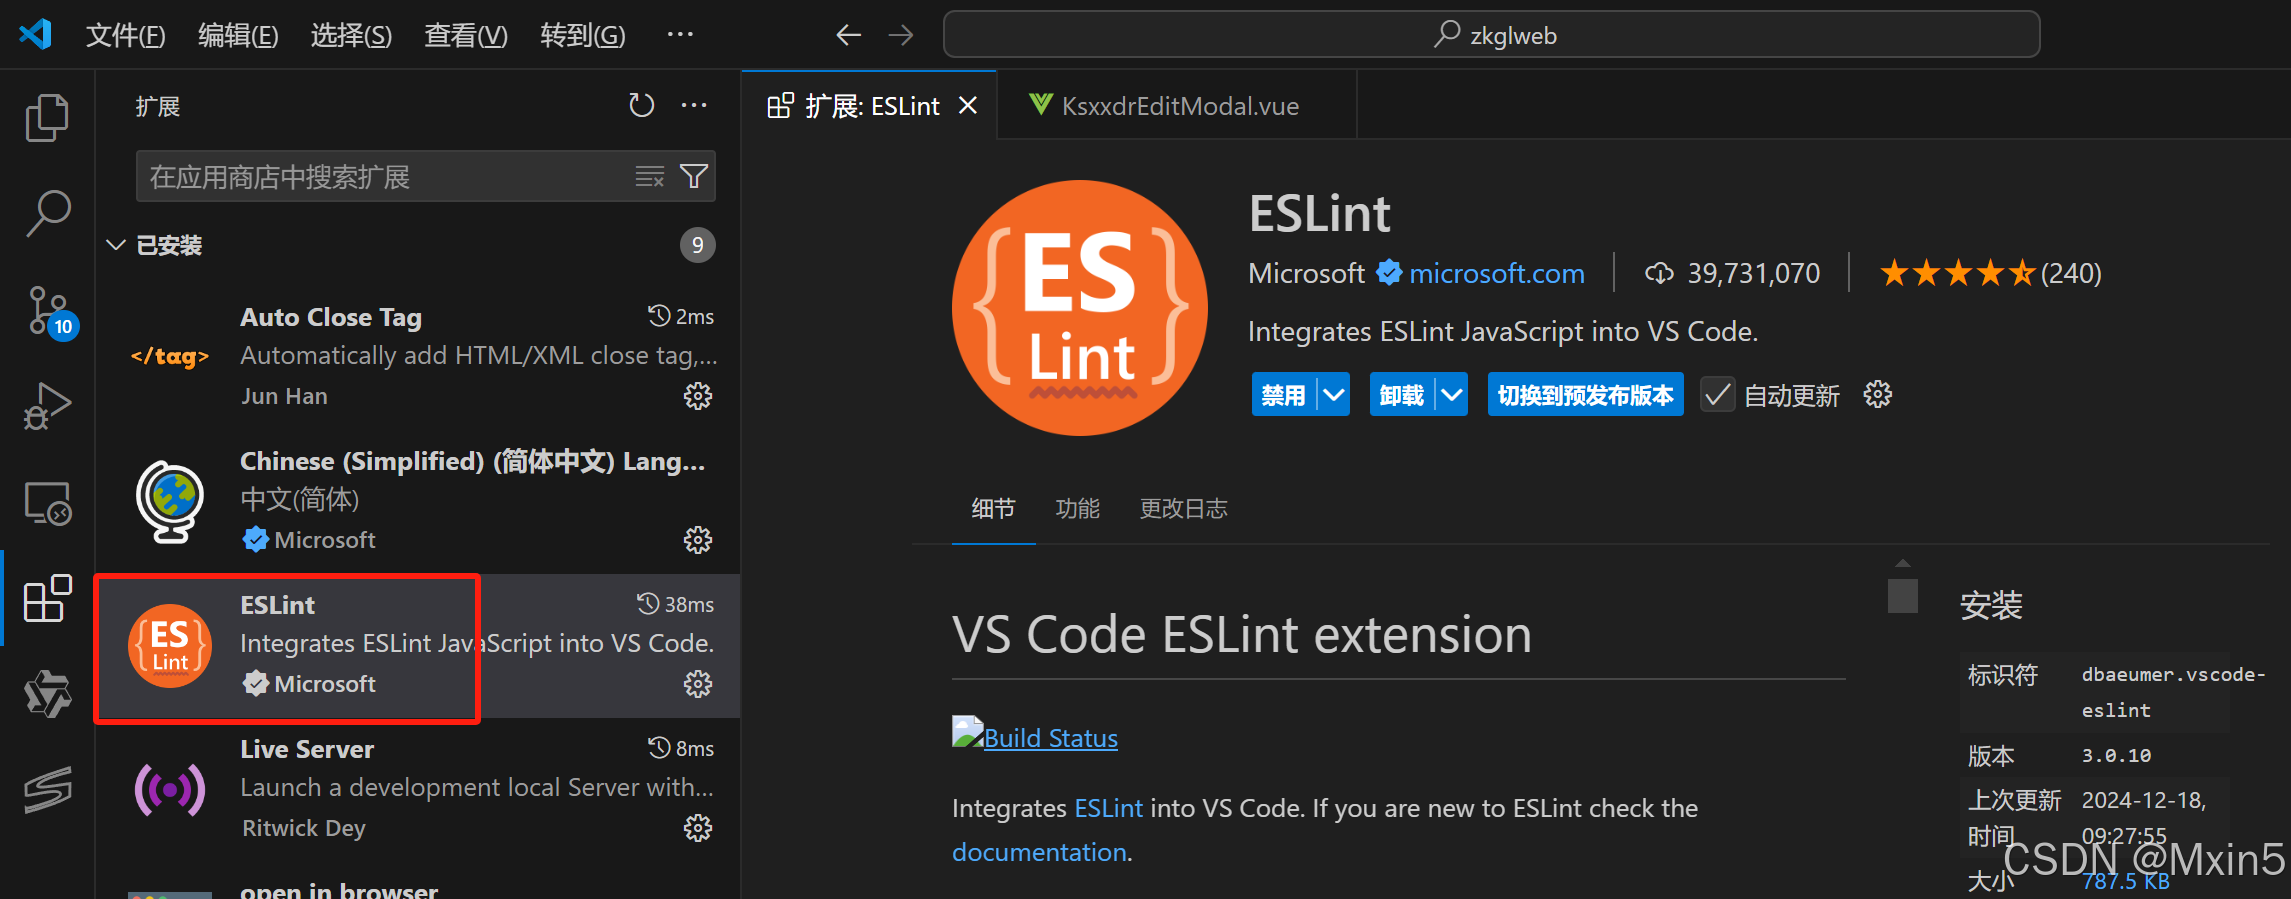Open the Explorer view in activity bar

[47, 118]
